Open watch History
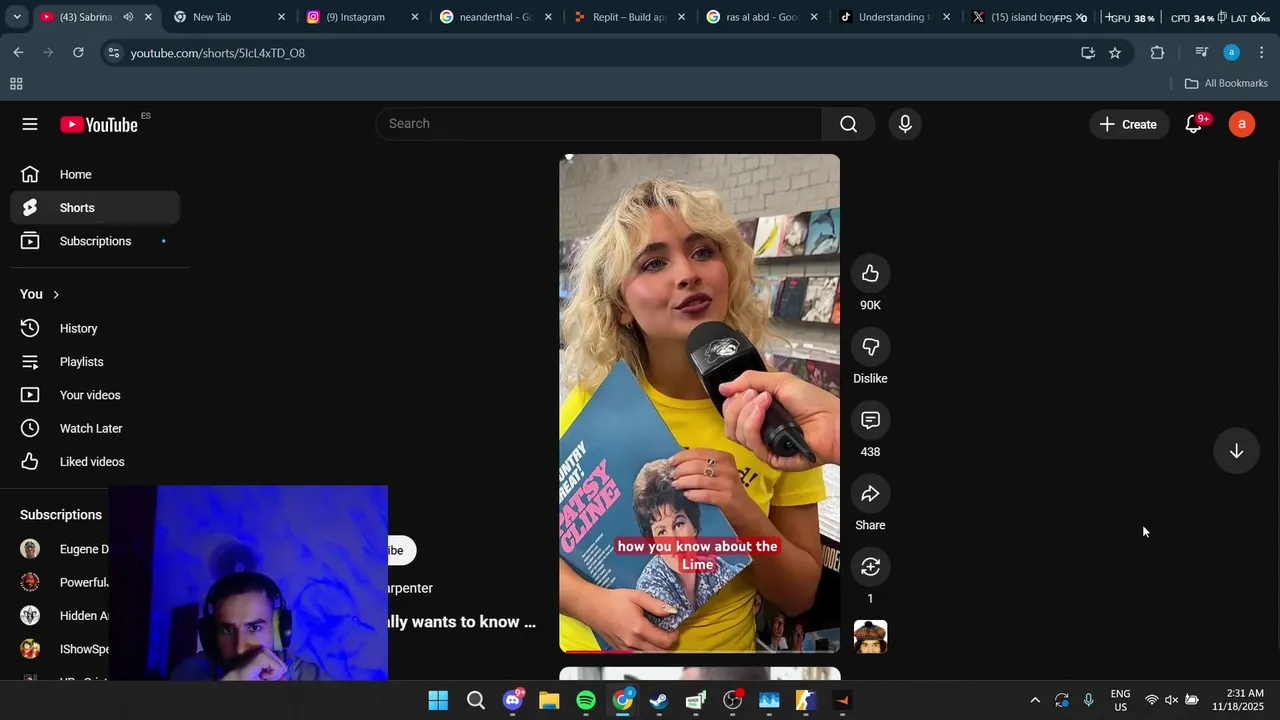1280x720 pixels. coord(95,328)
